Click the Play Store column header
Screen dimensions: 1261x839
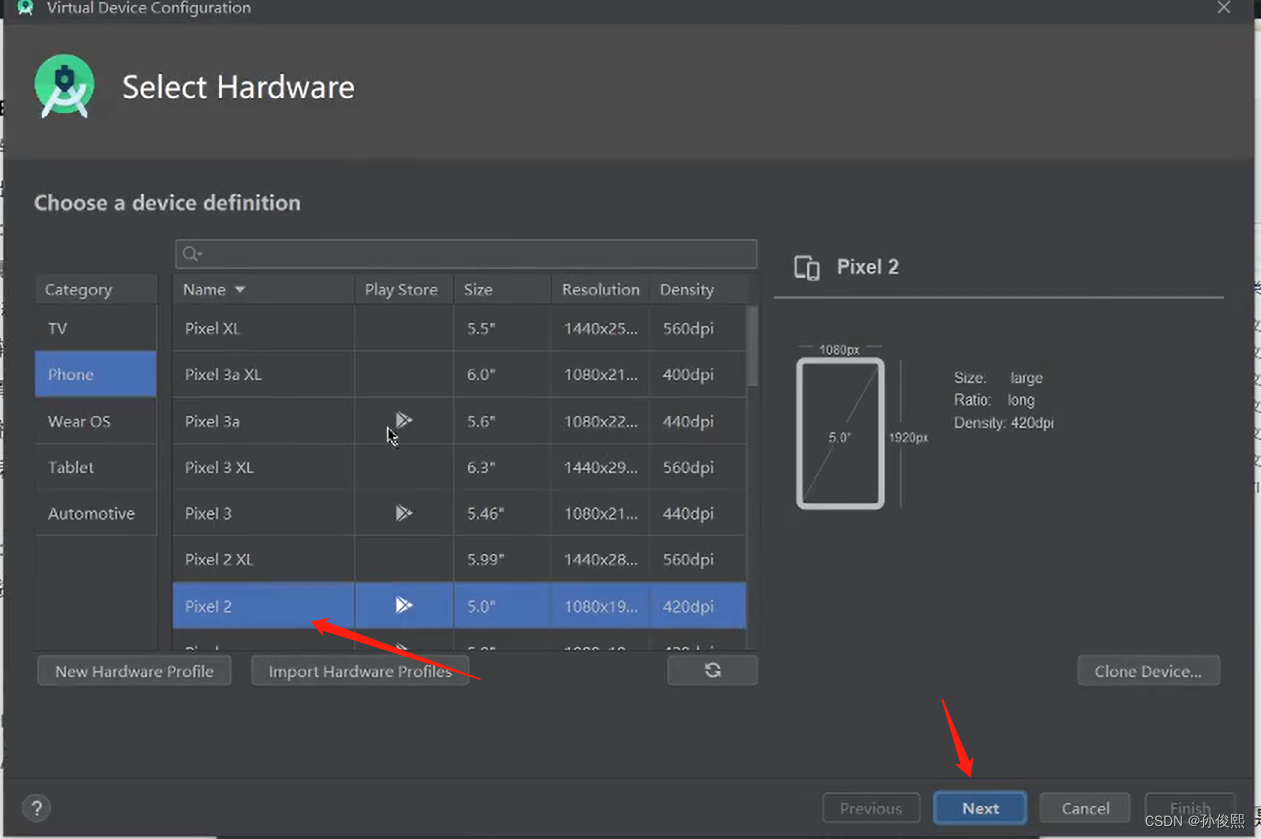click(404, 290)
